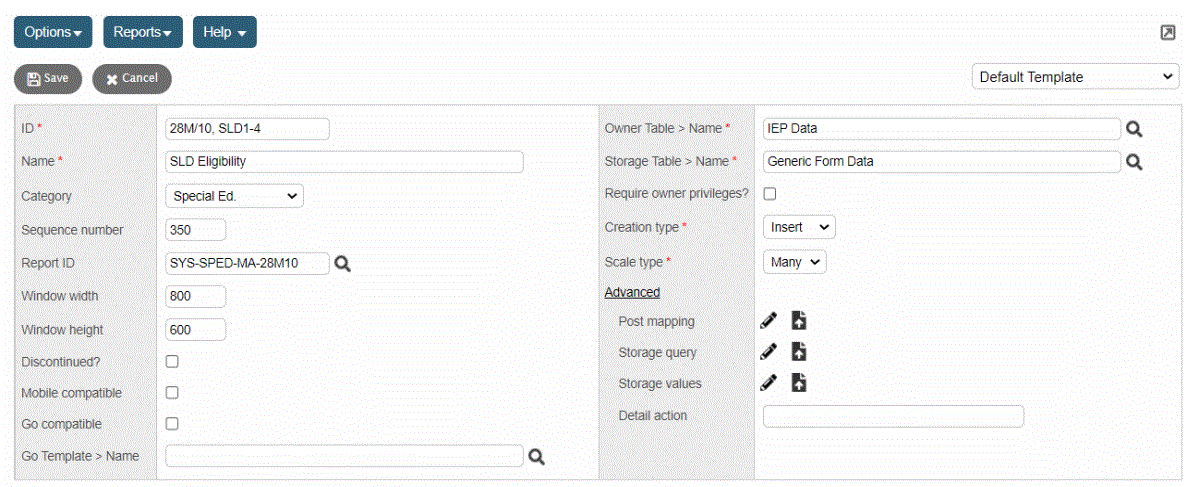Image resolution: width=1187 pixels, height=487 pixels.
Task: Upload file for Post mapping
Action: 799,321
